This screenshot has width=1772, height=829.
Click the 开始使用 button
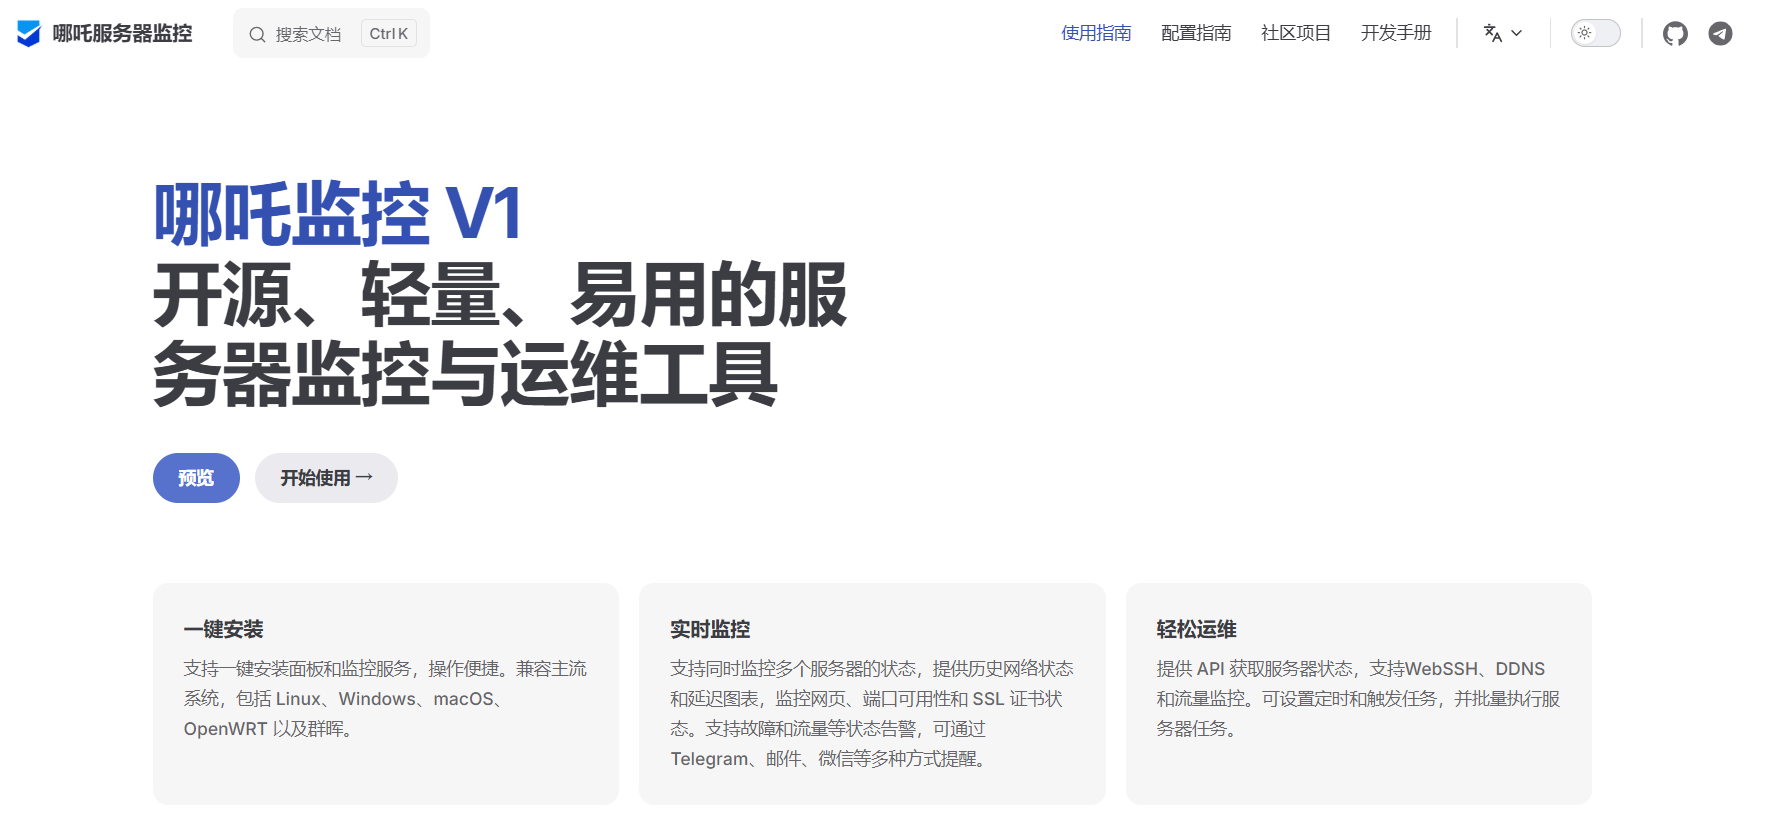tap(326, 478)
